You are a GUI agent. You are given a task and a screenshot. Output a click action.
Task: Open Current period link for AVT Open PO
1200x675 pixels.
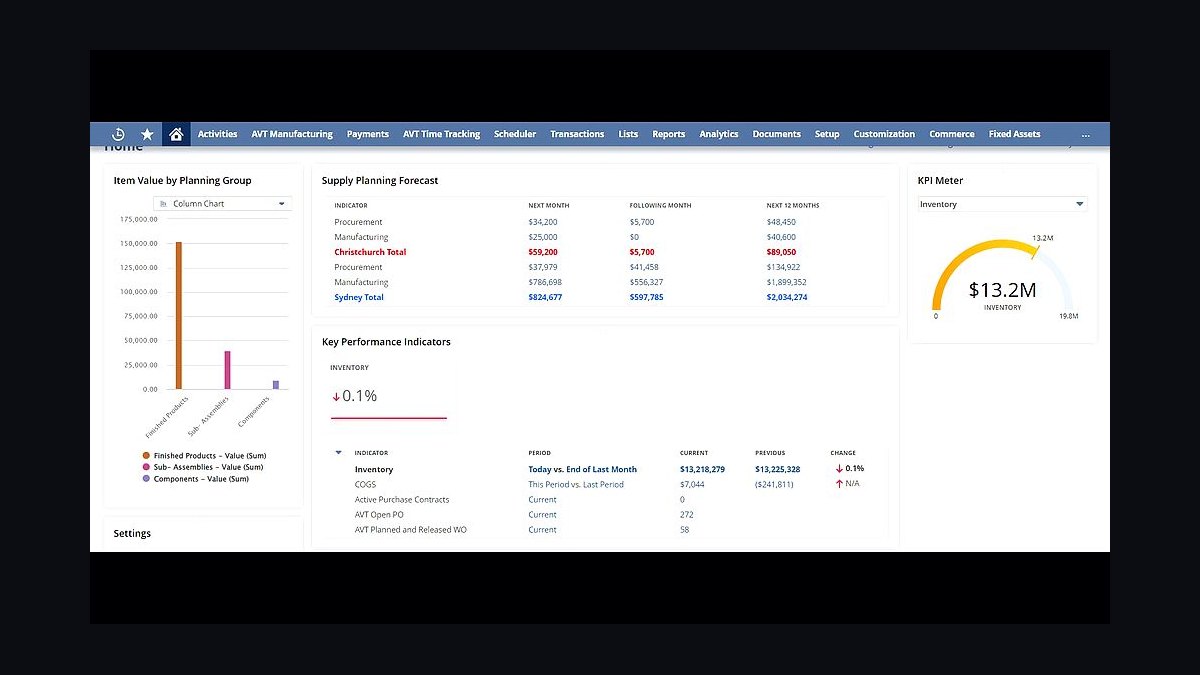542,515
